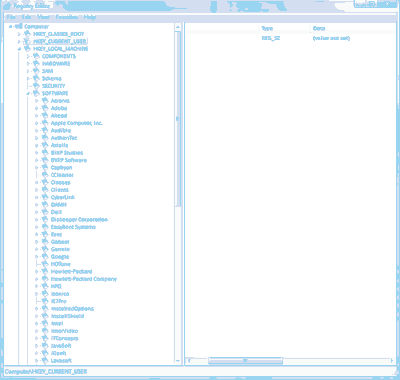Expand the CyberLink key

(x=37, y=197)
